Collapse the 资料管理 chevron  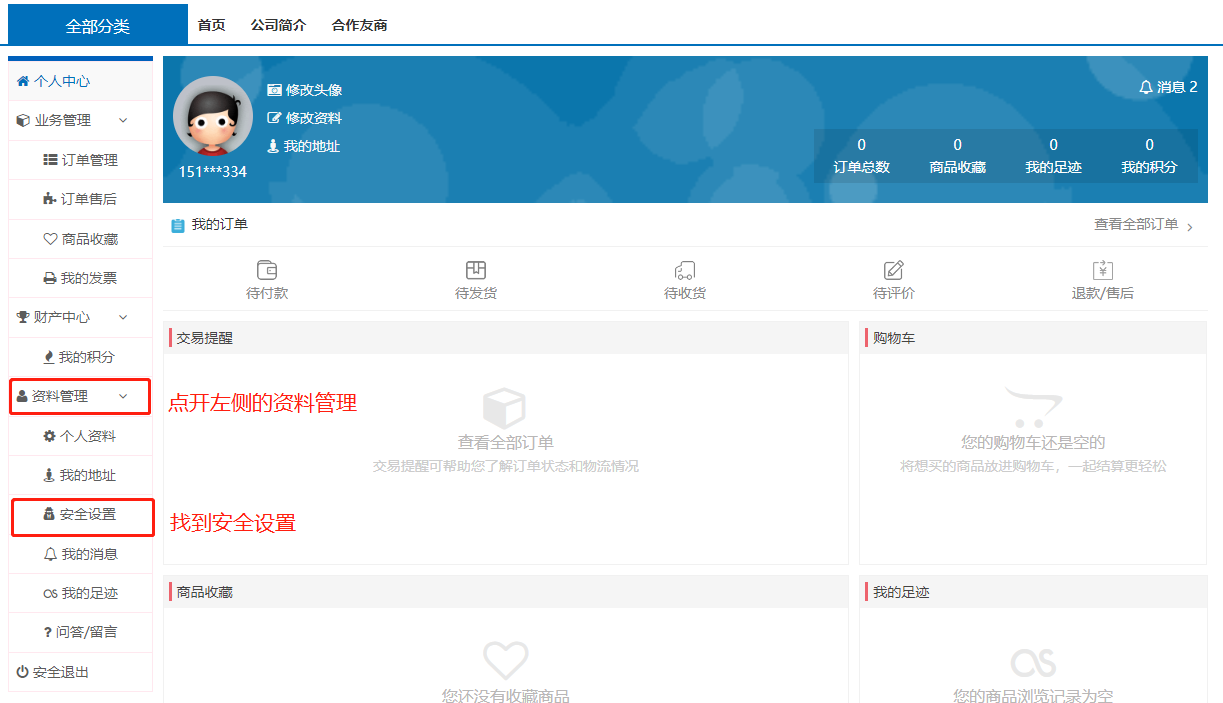123,397
